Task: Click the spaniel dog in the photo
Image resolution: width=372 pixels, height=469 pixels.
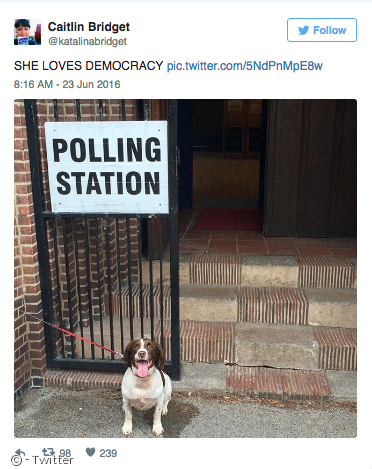Action: click(146, 387)
